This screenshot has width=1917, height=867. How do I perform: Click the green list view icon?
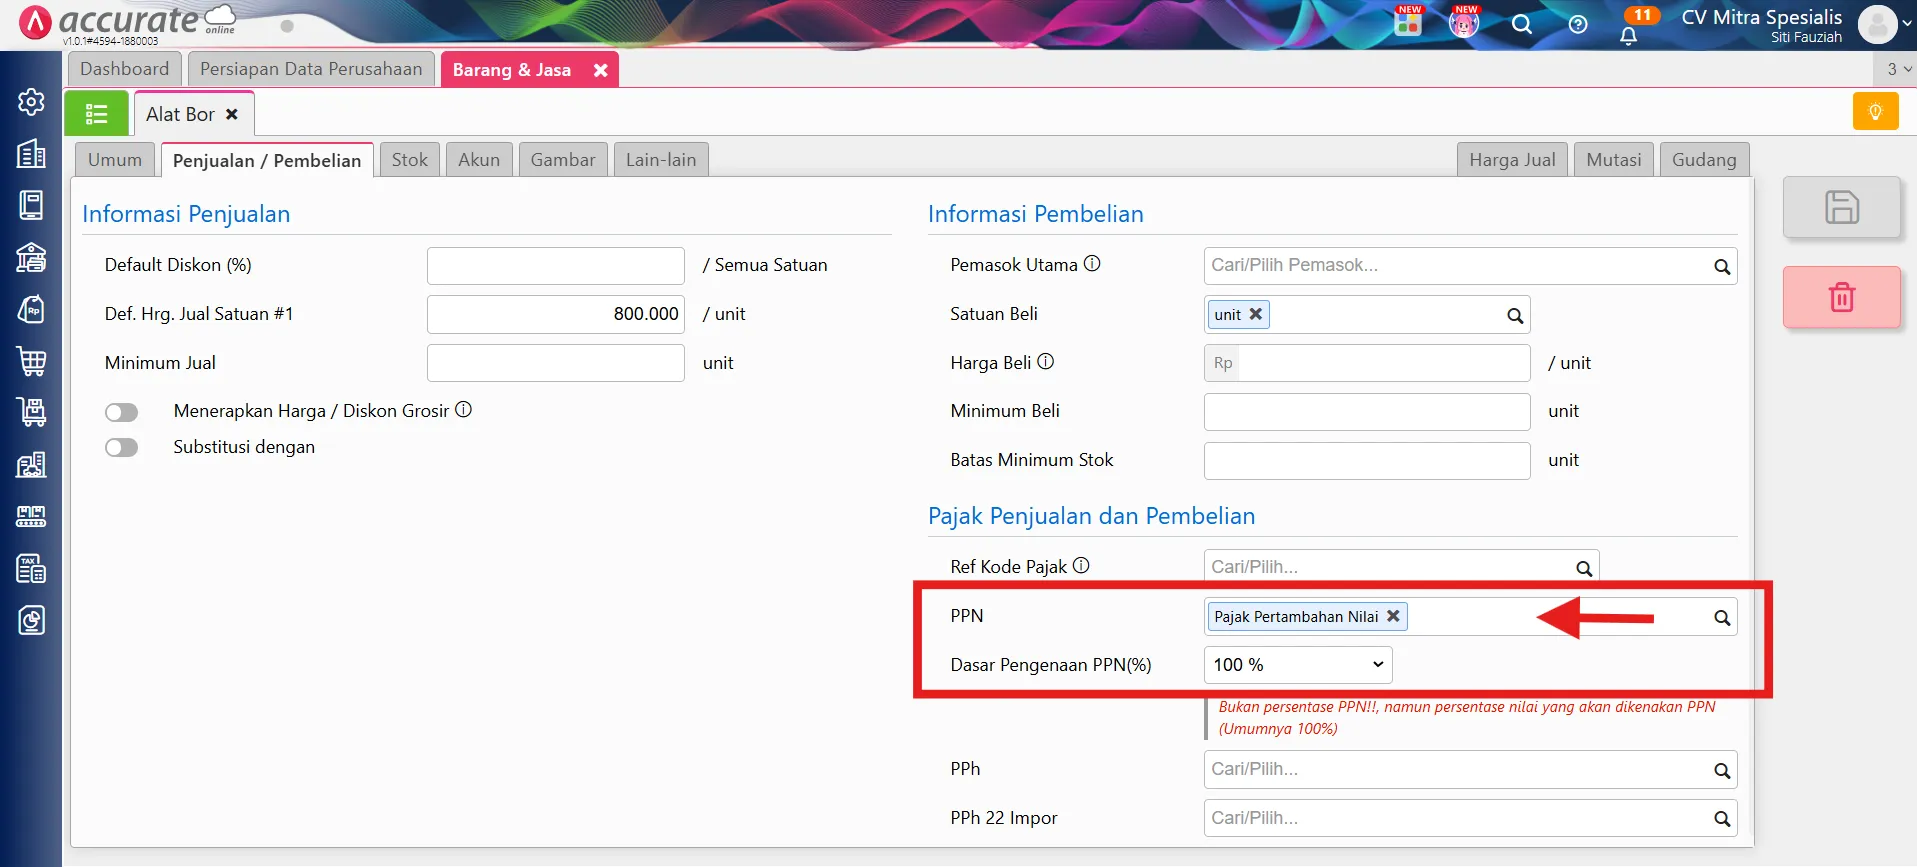point(96,113)
